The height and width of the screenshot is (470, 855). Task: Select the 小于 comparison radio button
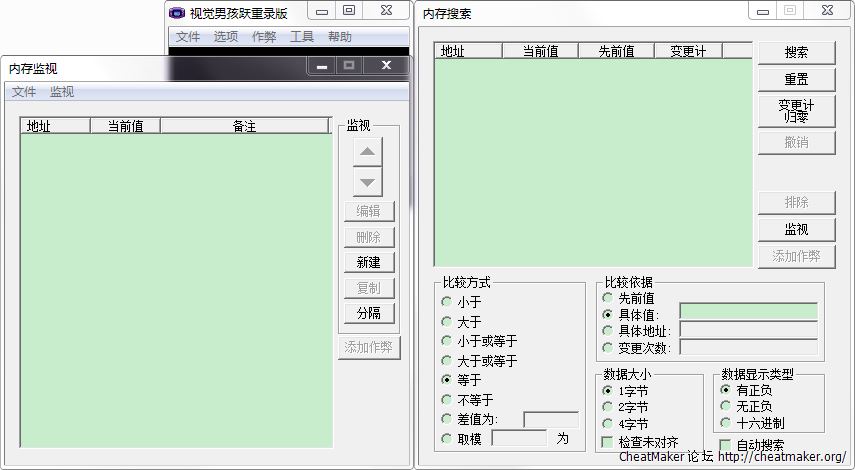coord(447,302)
